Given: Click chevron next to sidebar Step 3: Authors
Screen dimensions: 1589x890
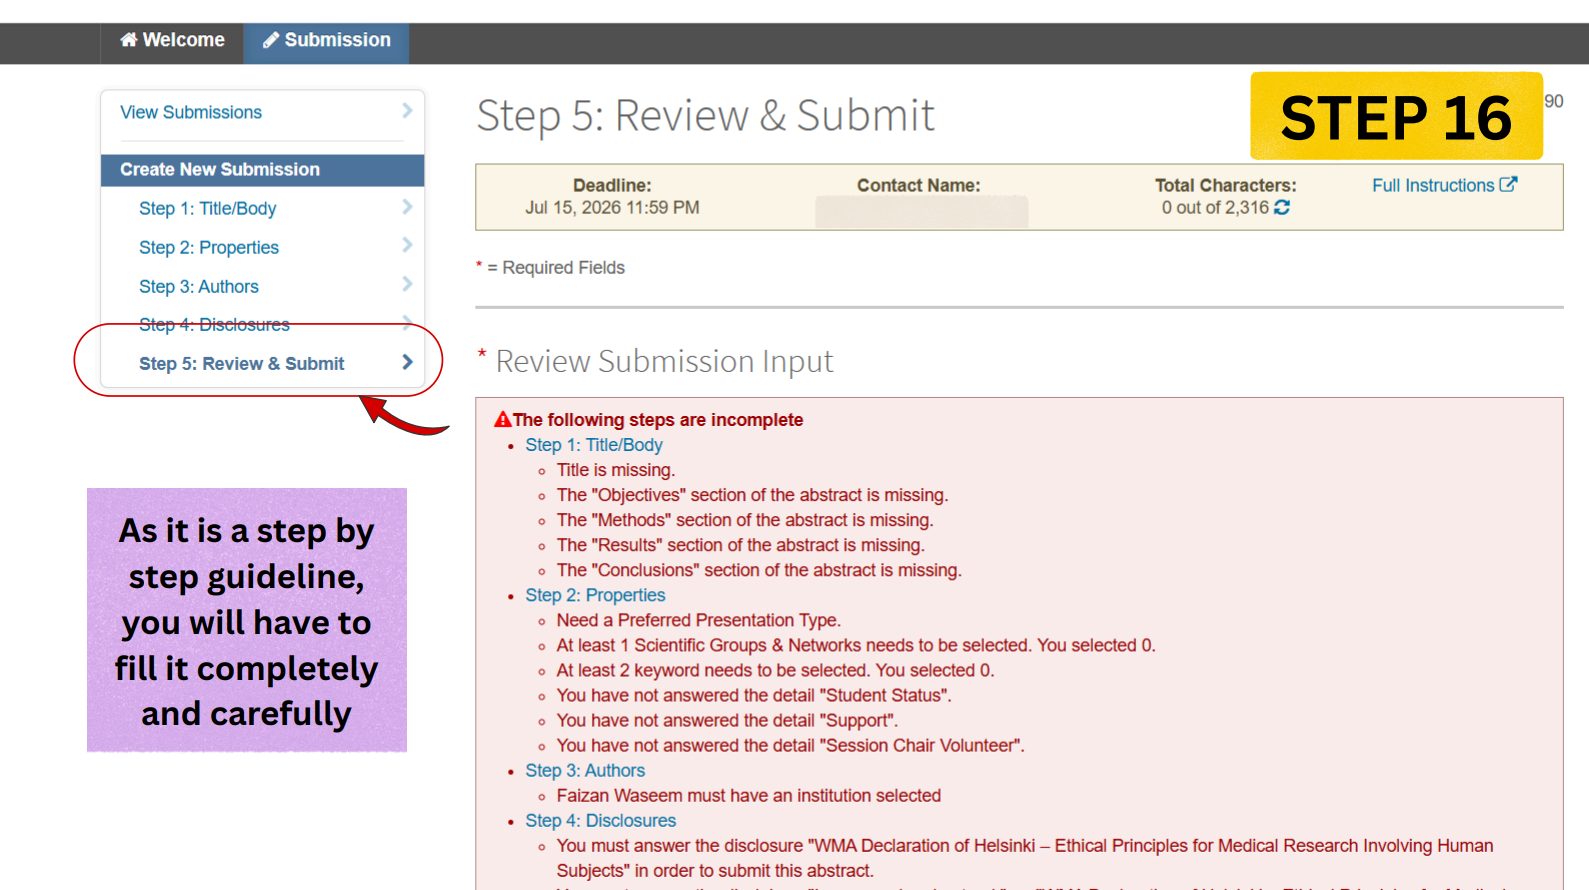Looking at the screenshot, I should [407, 284].
